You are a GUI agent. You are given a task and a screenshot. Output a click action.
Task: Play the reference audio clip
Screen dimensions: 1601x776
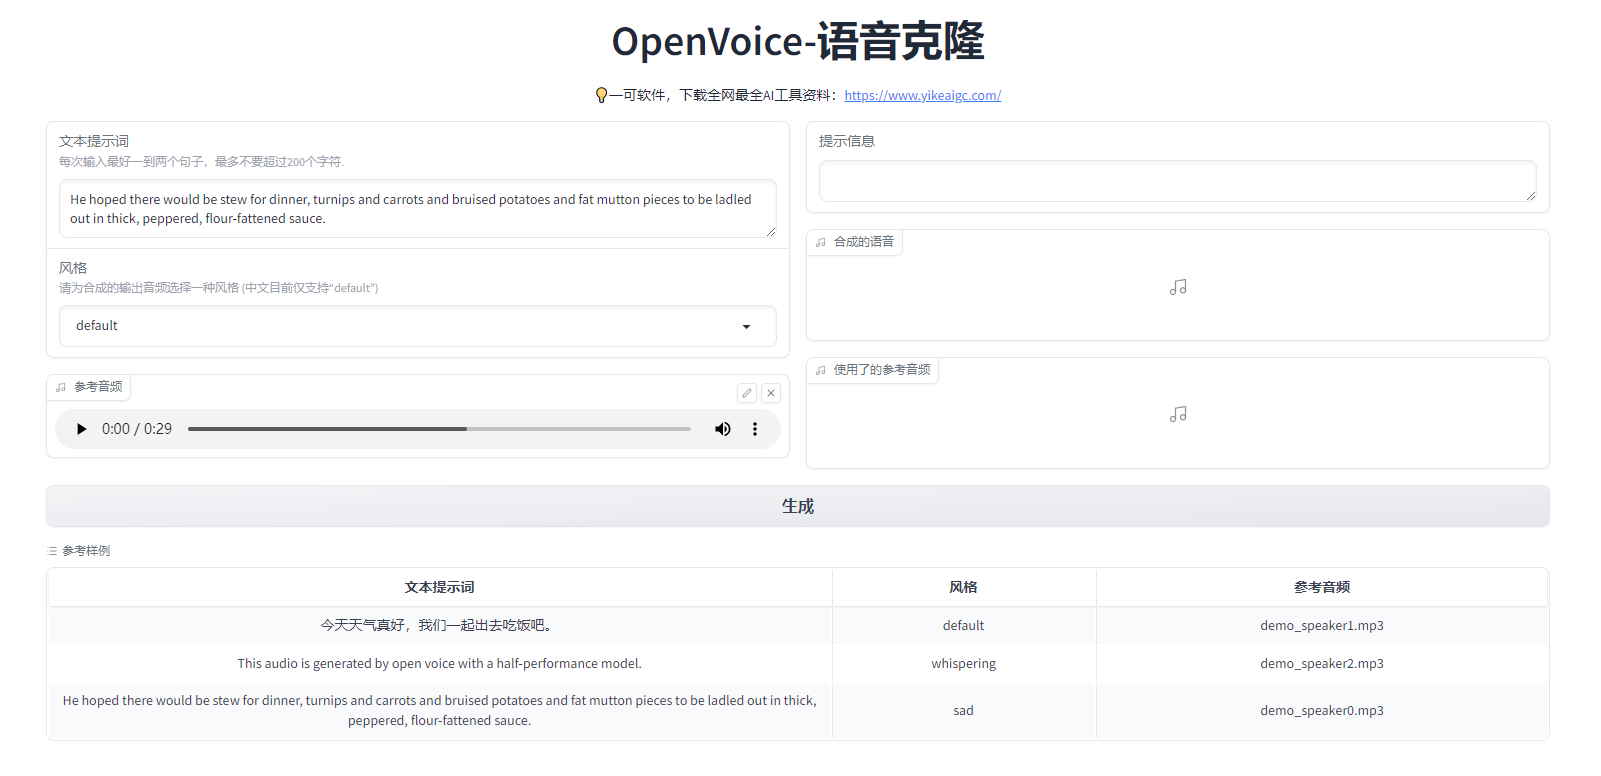click(82, 429)
